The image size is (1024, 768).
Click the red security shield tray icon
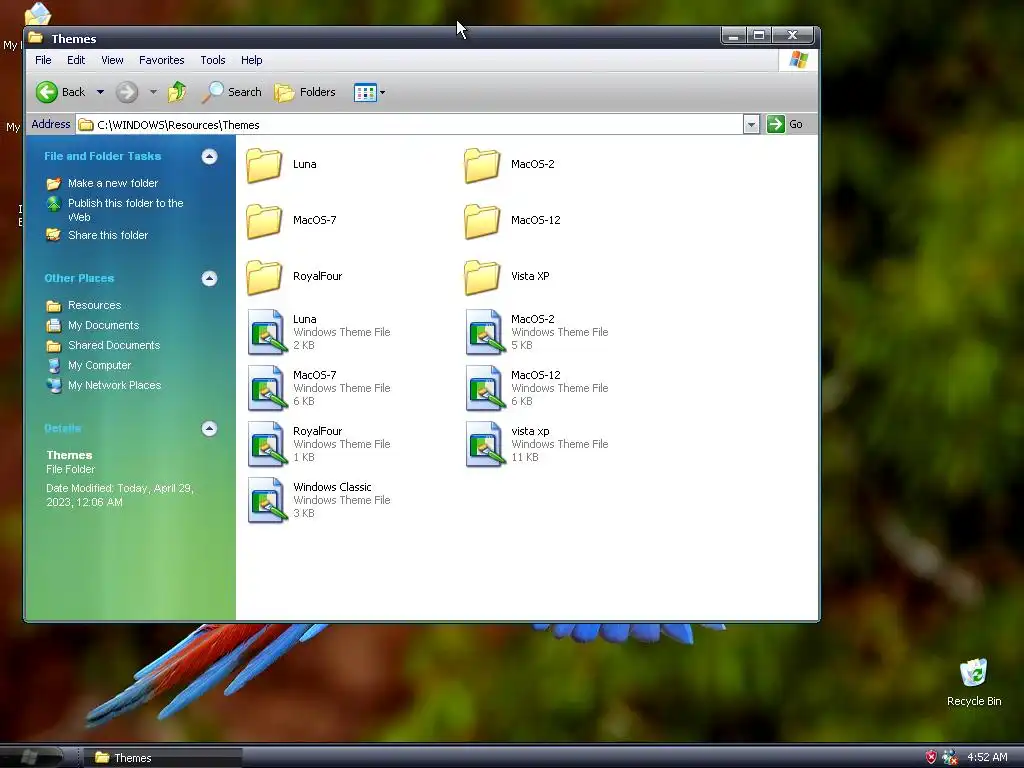[931, 757]
